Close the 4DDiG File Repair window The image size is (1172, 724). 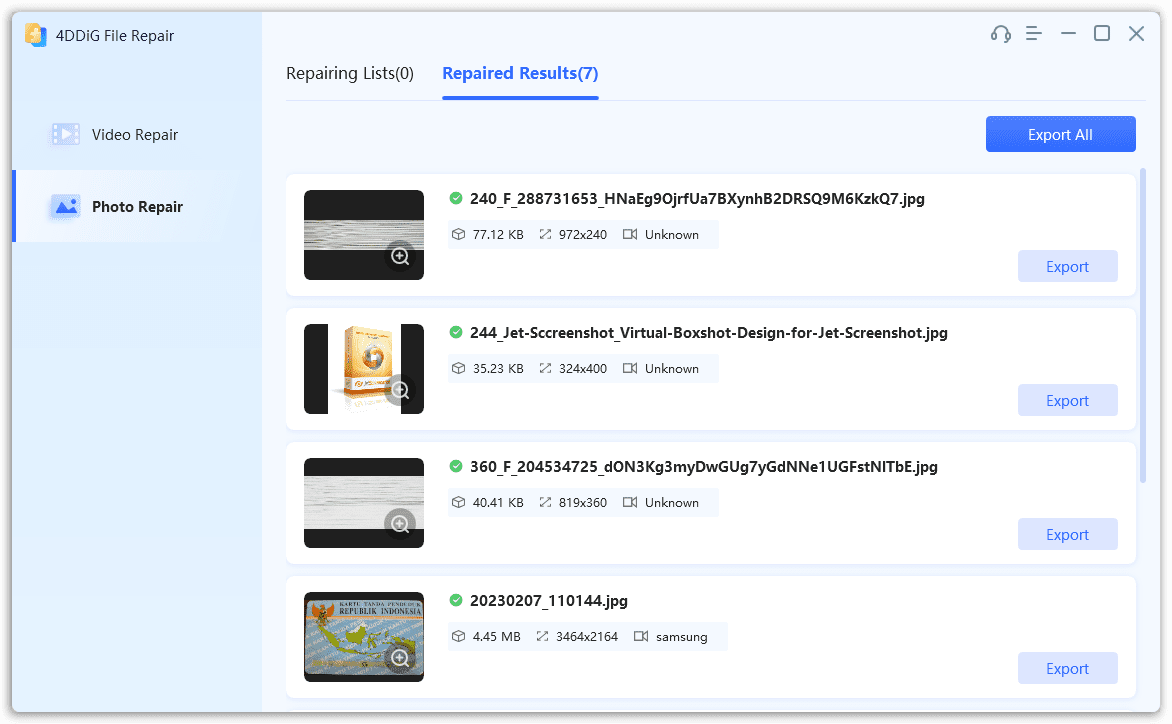[1136, 34]
